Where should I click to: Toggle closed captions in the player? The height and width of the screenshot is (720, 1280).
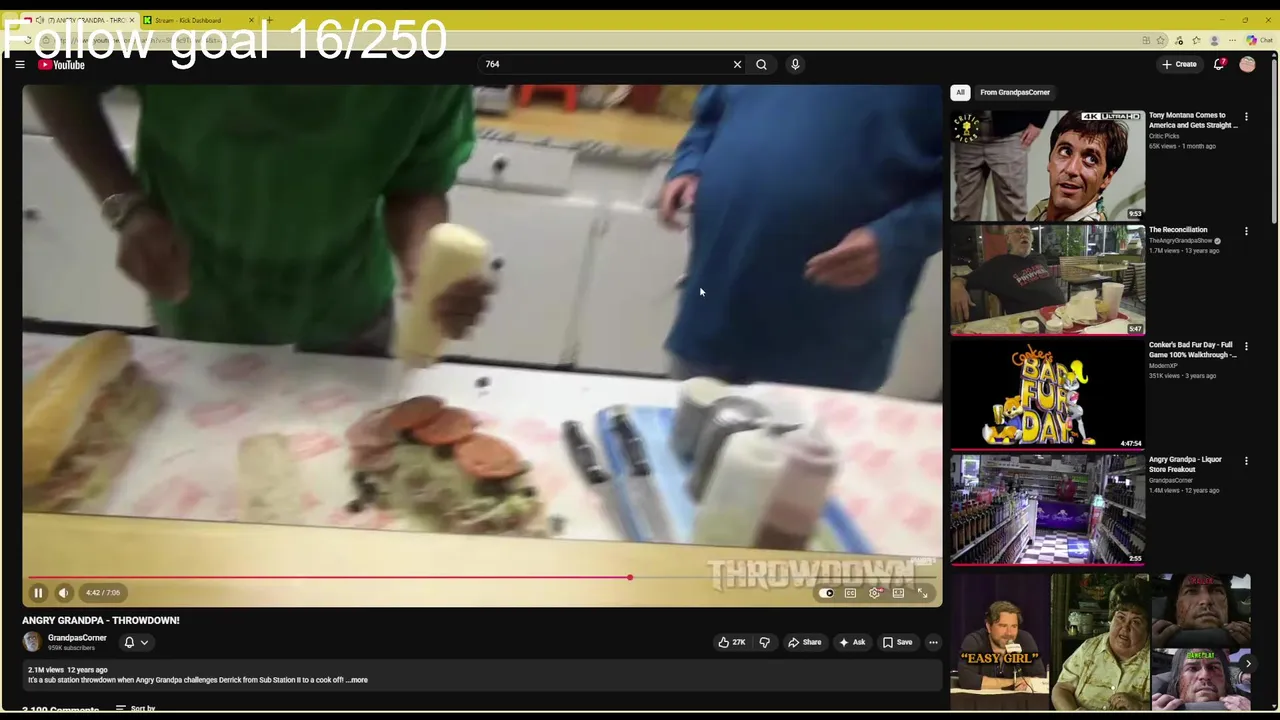click(850, 593)
